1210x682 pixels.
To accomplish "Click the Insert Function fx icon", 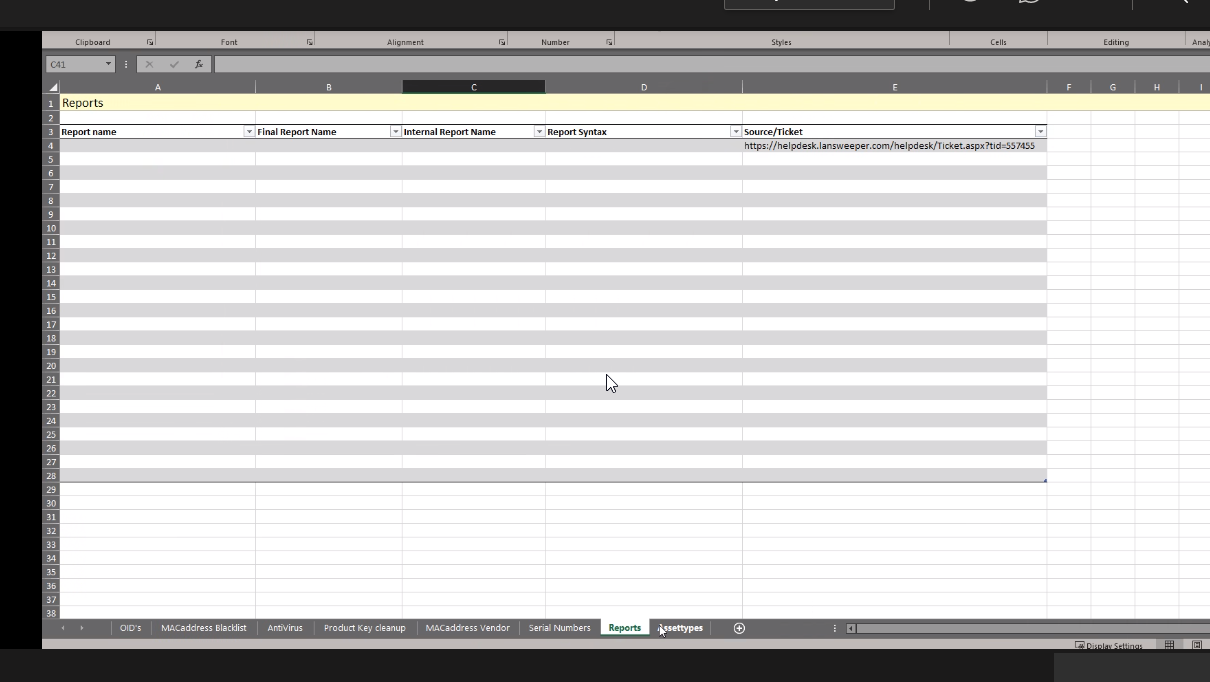I will (x=199, y=64).
